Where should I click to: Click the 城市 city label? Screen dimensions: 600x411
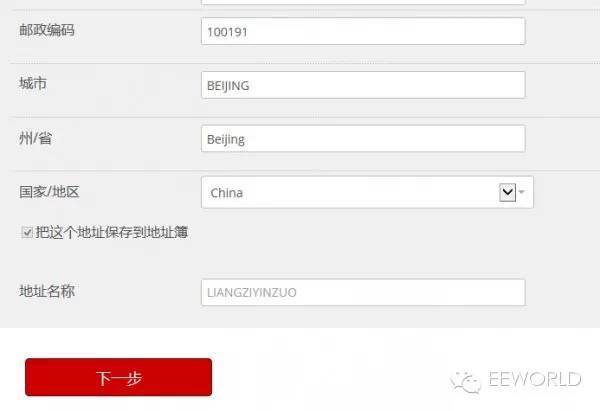click(x=33, y=83)
